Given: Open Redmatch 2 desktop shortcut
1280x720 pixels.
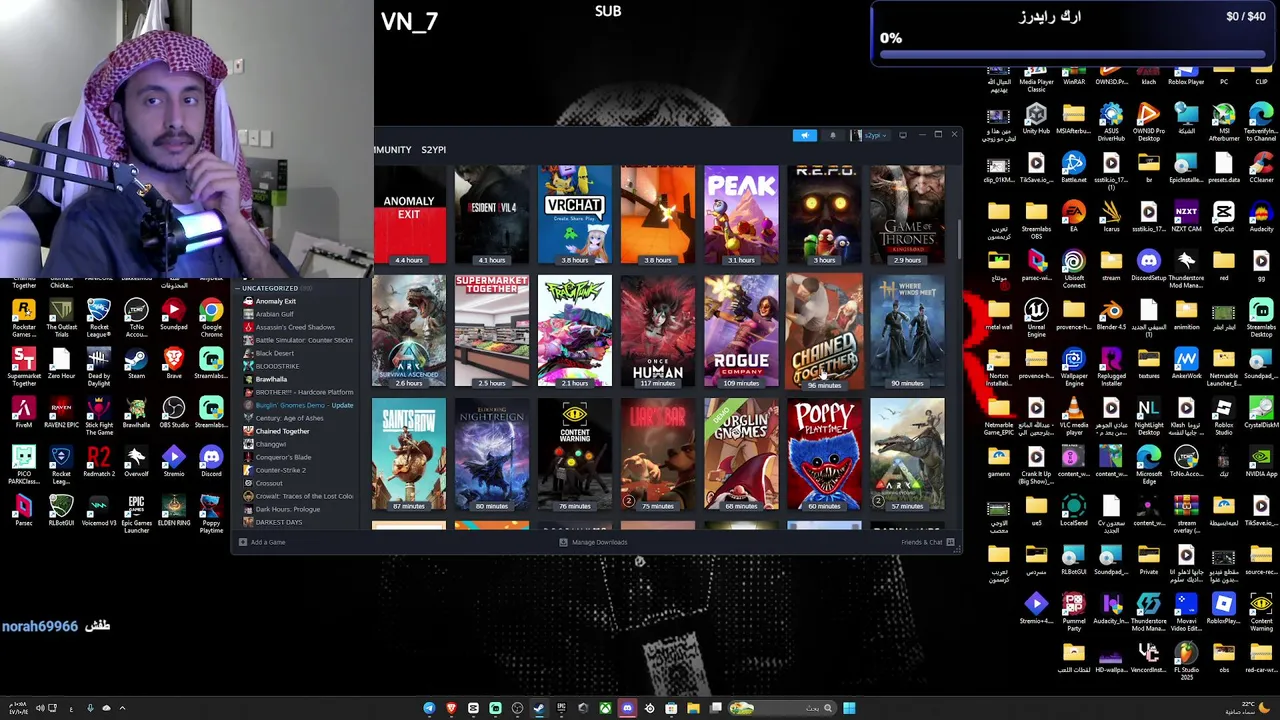Looking at the screenshot, I should [99, 462].
